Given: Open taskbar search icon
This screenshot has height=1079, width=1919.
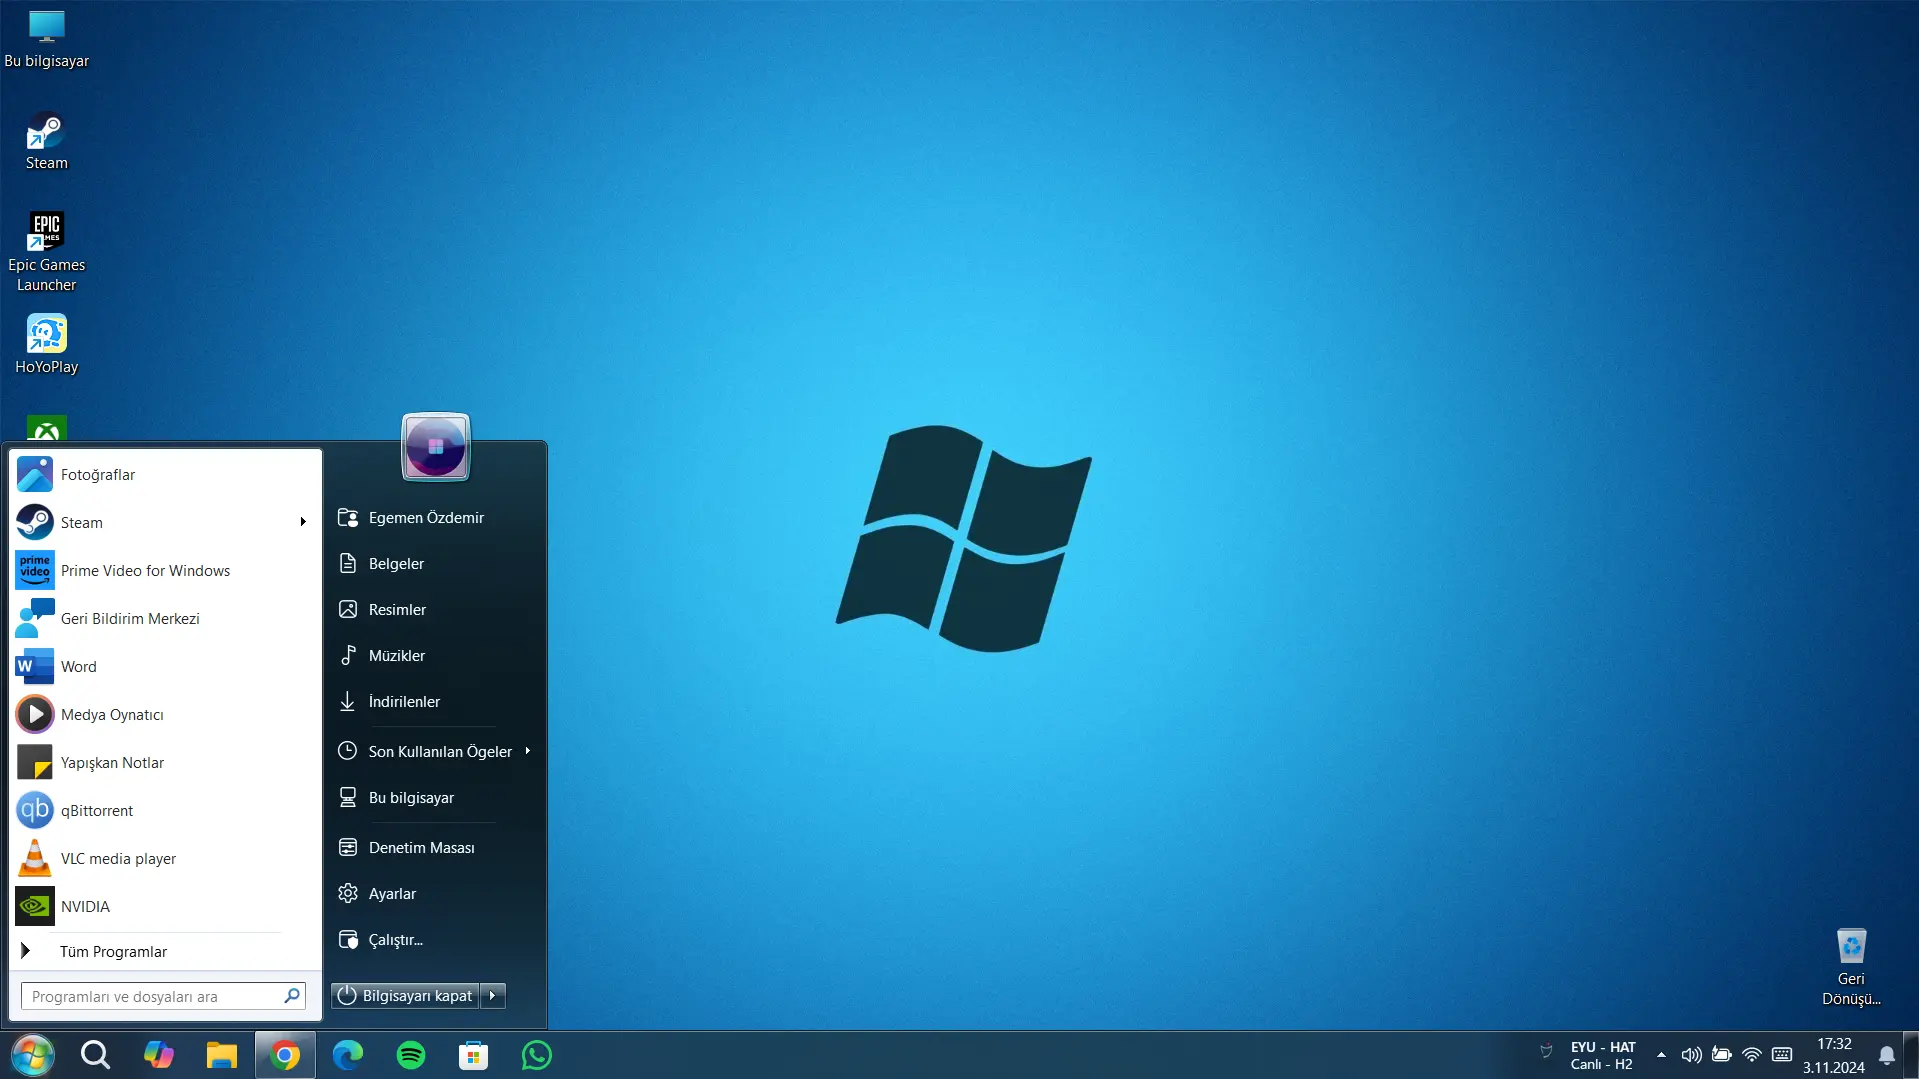Looking at the screenshot, I should tap(95, 1055).
